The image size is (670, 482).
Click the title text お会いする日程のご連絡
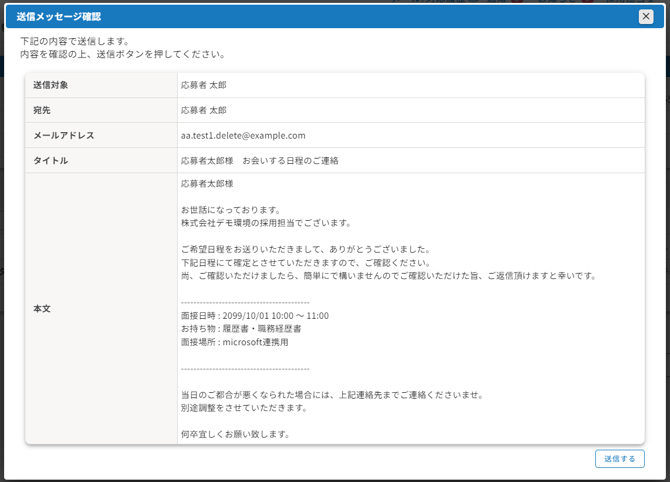(x=259, y=160)
